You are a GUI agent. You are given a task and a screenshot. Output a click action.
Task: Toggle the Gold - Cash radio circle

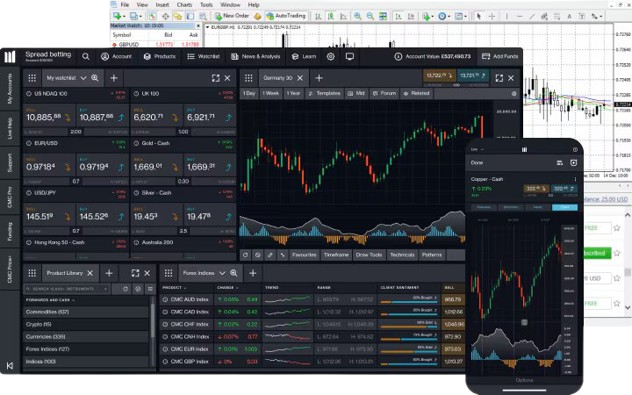[136, 143]
